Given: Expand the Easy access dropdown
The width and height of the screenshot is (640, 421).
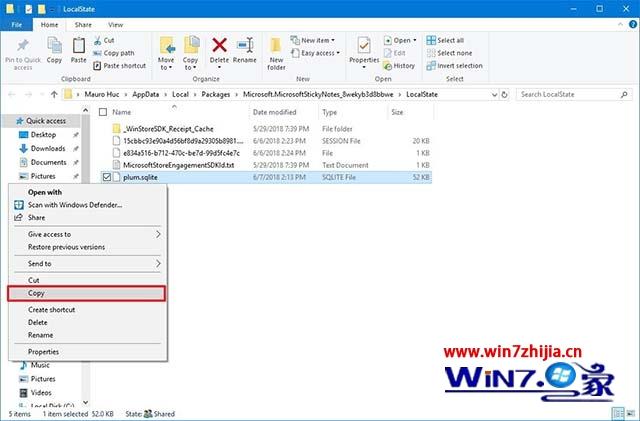Looking at the screenshot, I should 338,53.
